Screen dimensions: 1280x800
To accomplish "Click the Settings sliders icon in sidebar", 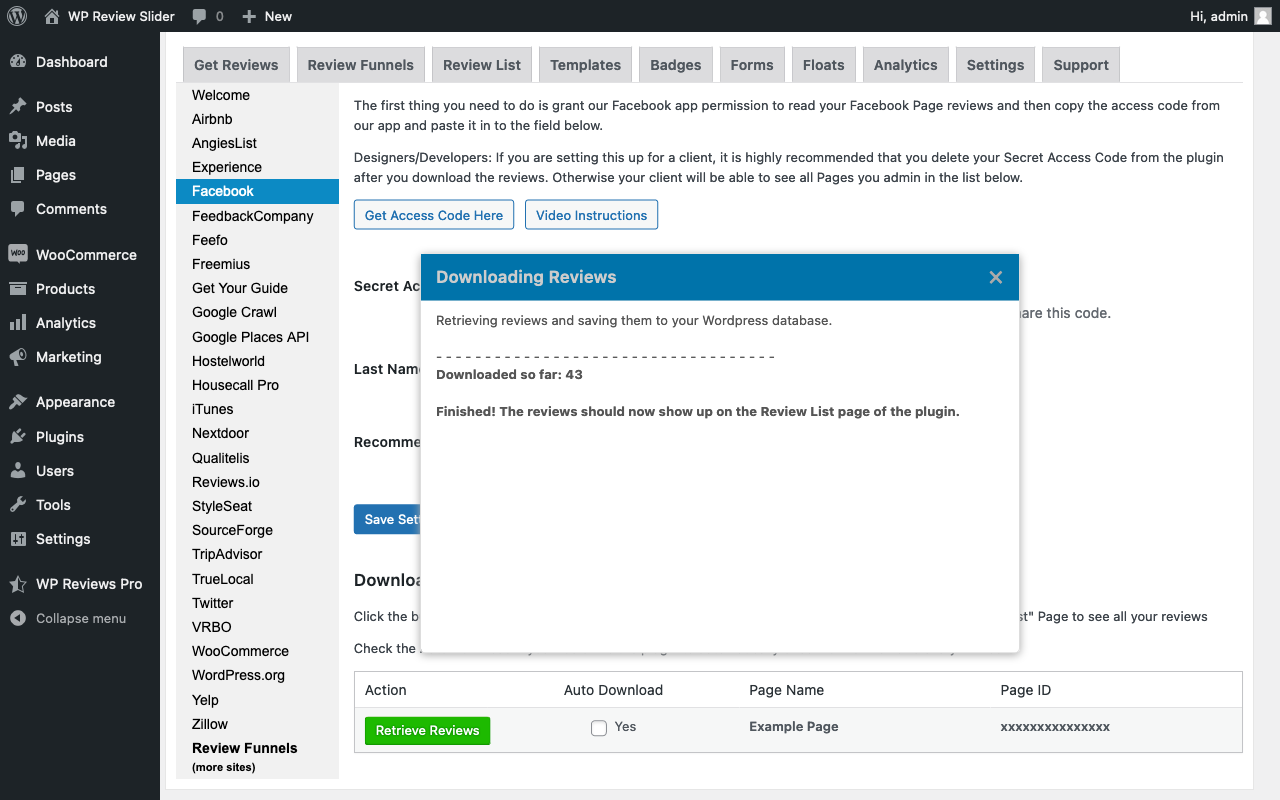I will tap(18, 539).
